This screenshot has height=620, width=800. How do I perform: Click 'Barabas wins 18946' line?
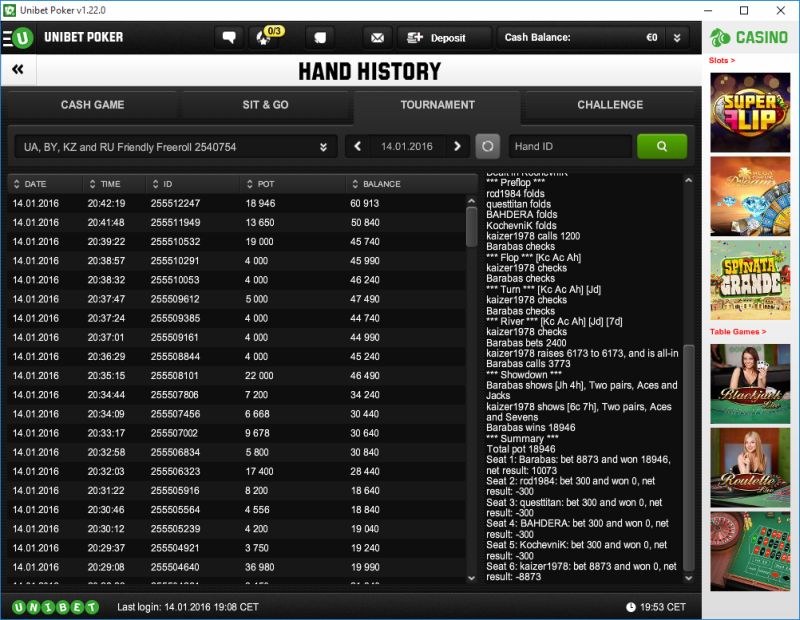coord(531,428)
